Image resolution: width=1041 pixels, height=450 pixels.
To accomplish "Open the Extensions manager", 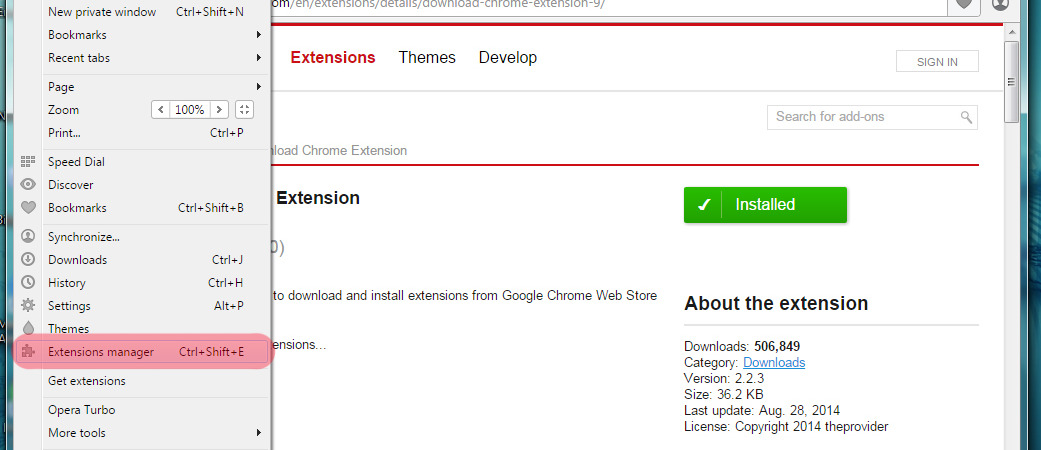I will click(x=101, y=352).
